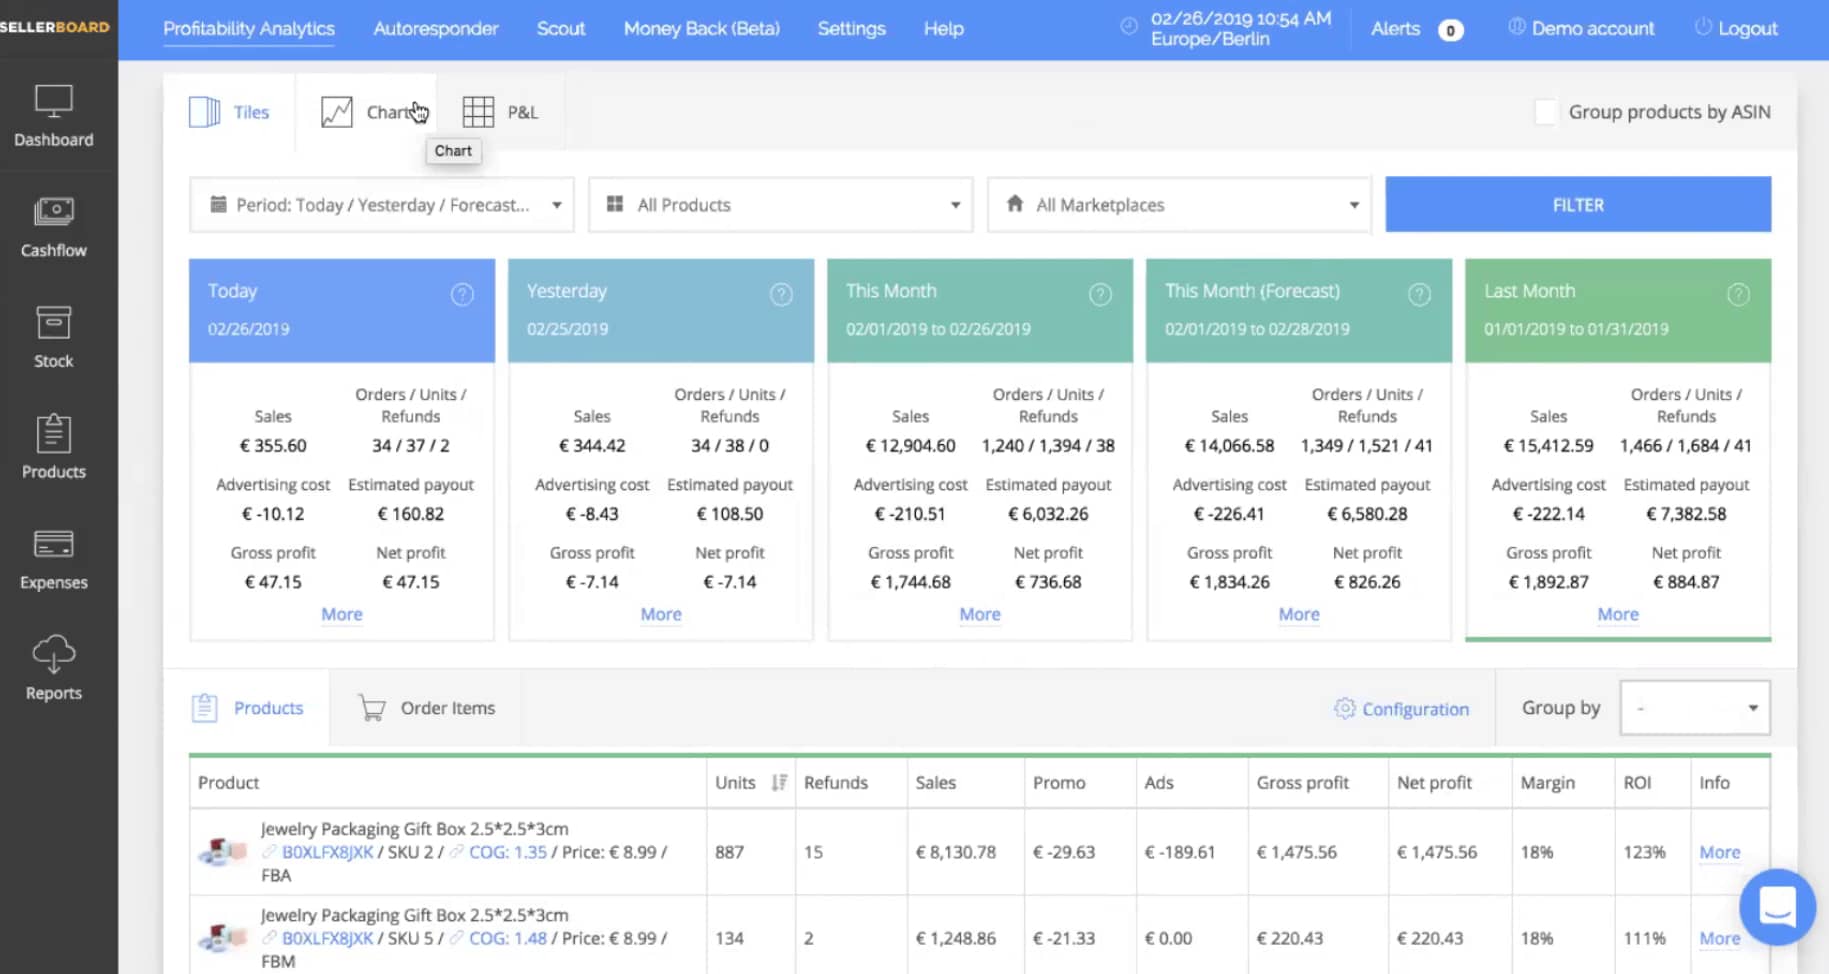
Task: Click Last Month net profit € 884.87
Action: (1686, 582)
